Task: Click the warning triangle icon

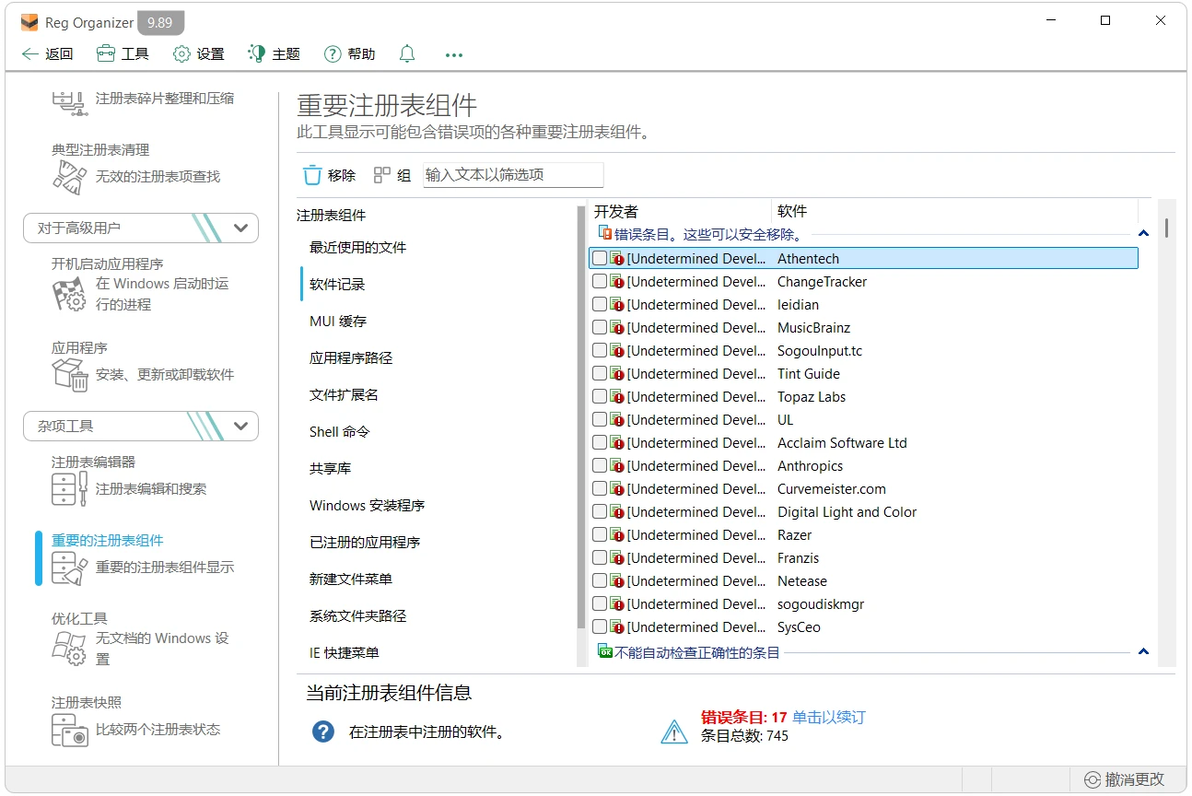Action: pyautogui.click(x=674, y=731)
